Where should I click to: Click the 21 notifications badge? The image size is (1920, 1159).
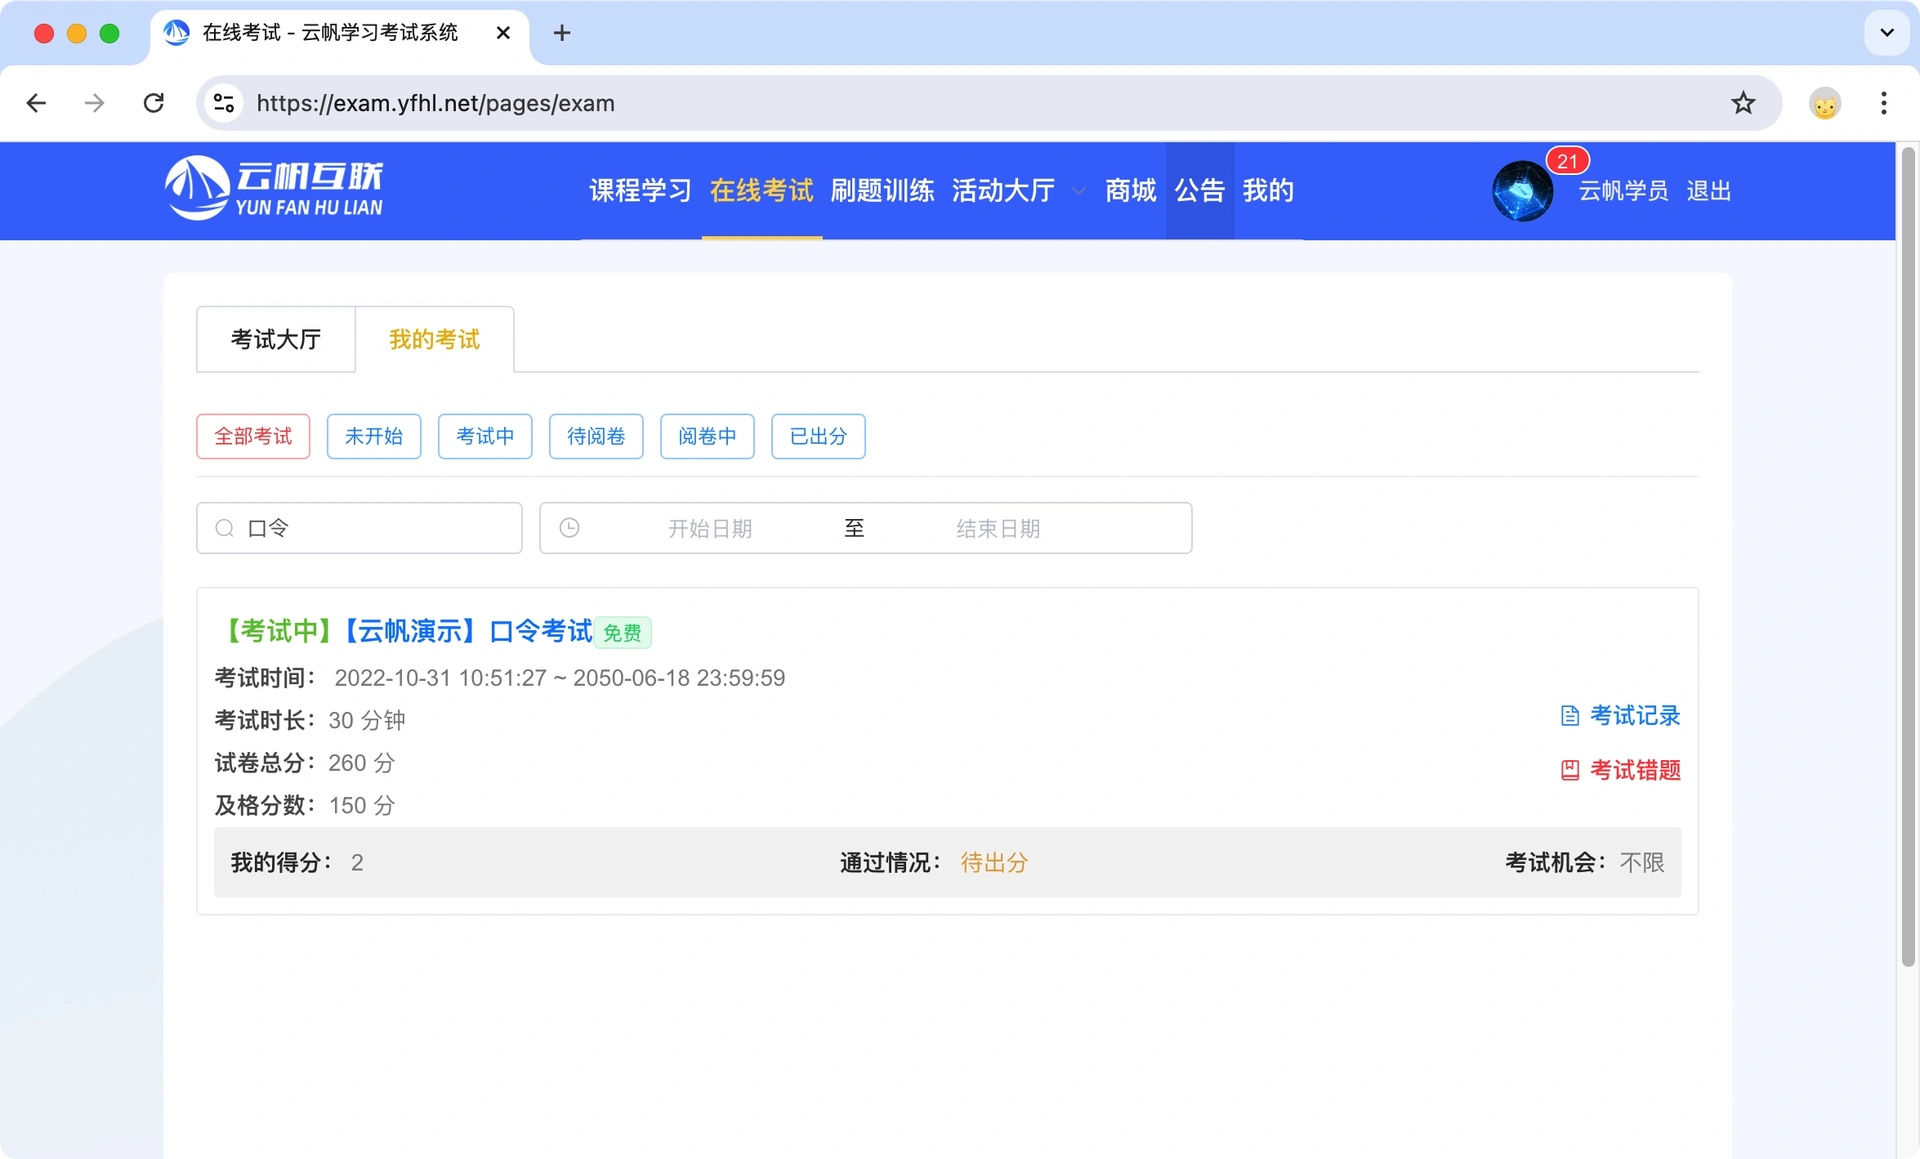[x=1567, y=161]
